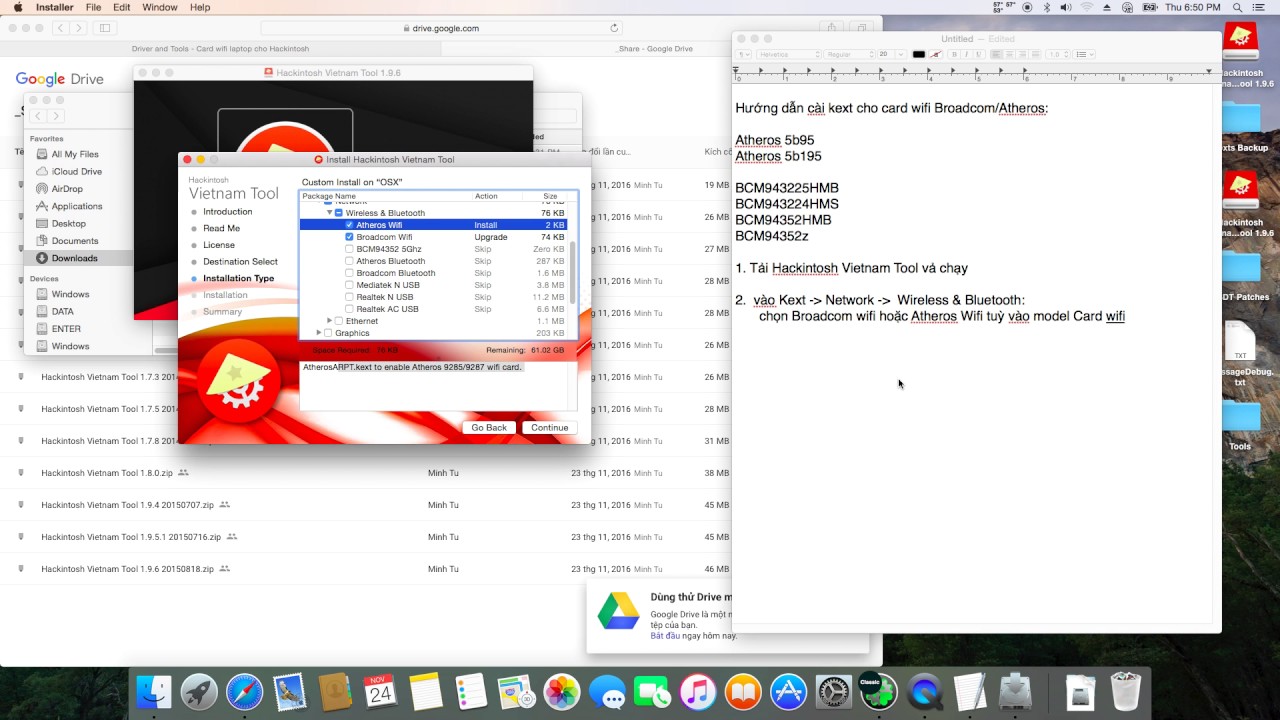Open the Edit menu

pyautogui.click(x=122, y=7)
